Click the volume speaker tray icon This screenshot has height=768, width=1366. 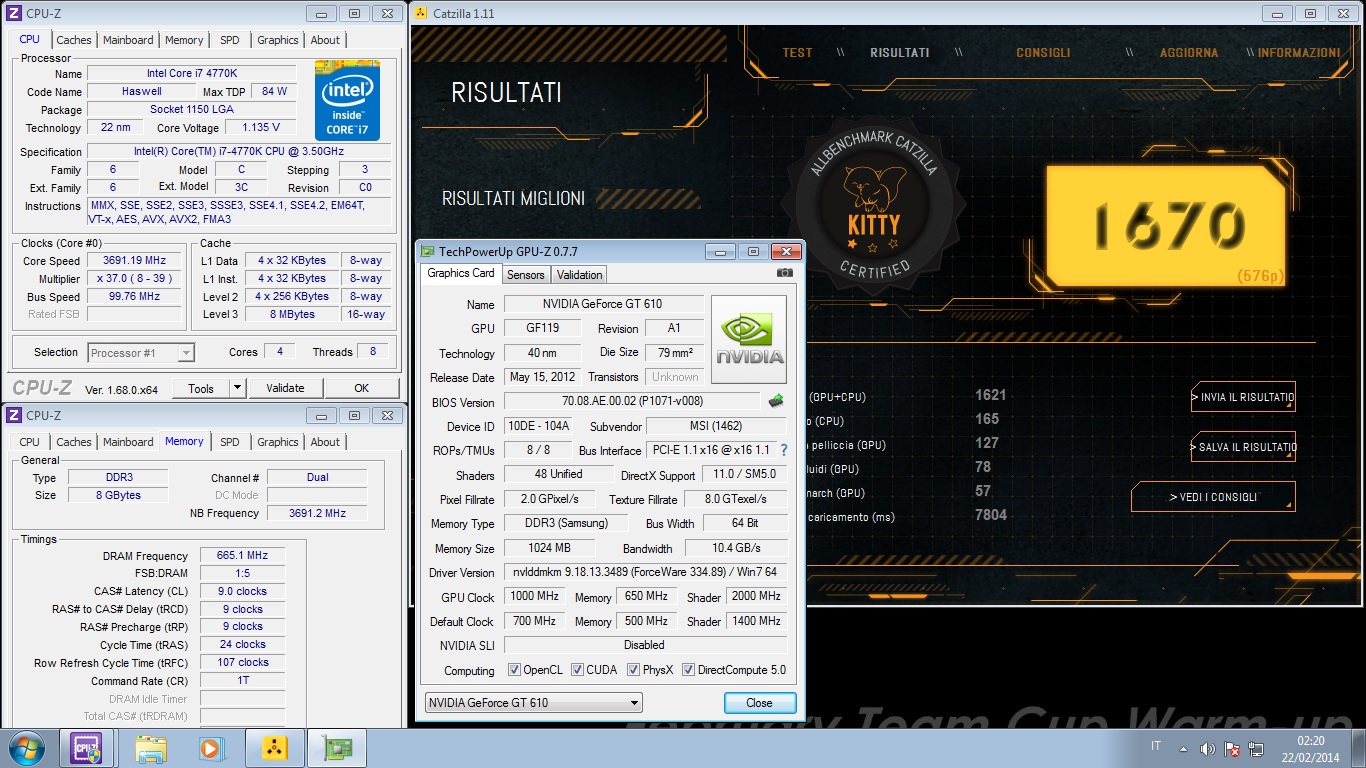(x=1207, y=749)
